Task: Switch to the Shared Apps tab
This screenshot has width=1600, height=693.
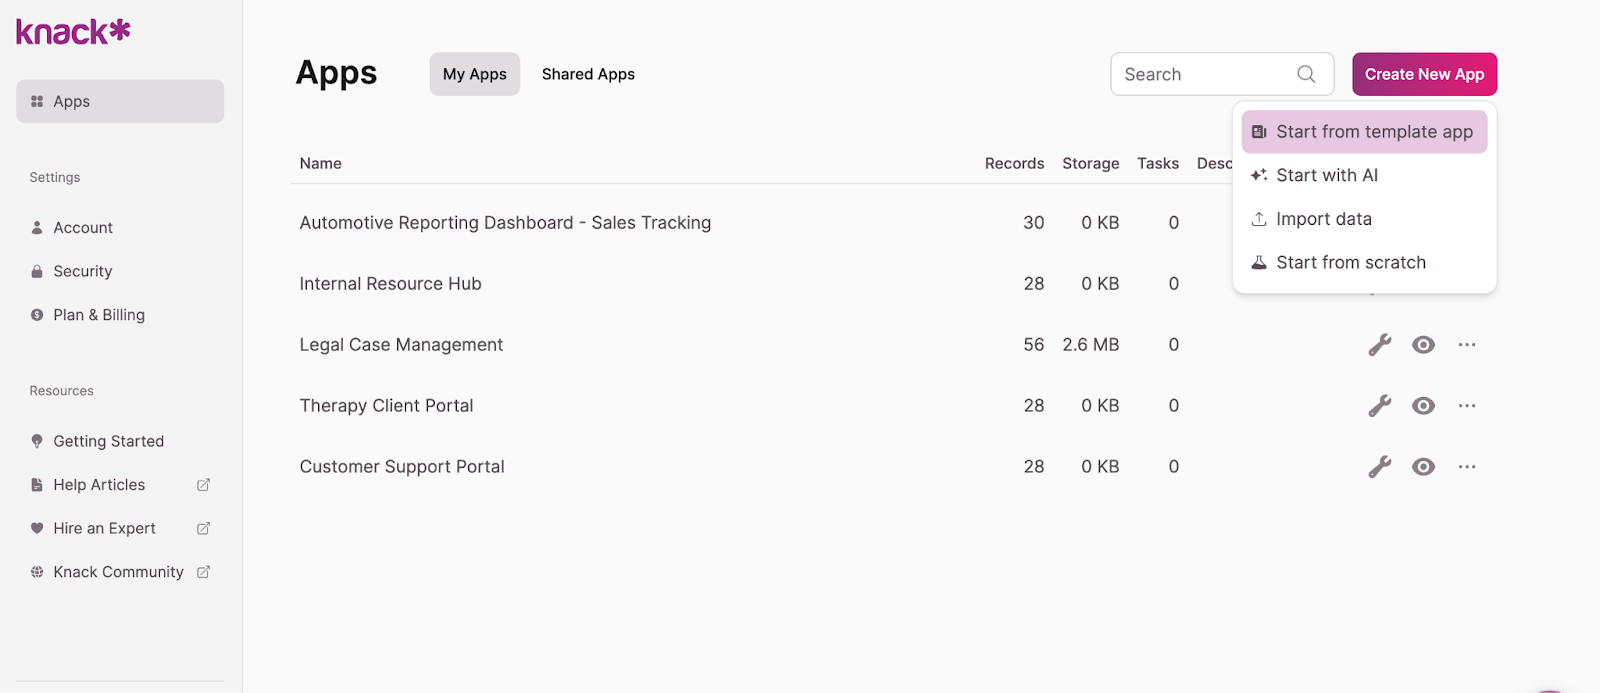Action: tap(588, 74)
